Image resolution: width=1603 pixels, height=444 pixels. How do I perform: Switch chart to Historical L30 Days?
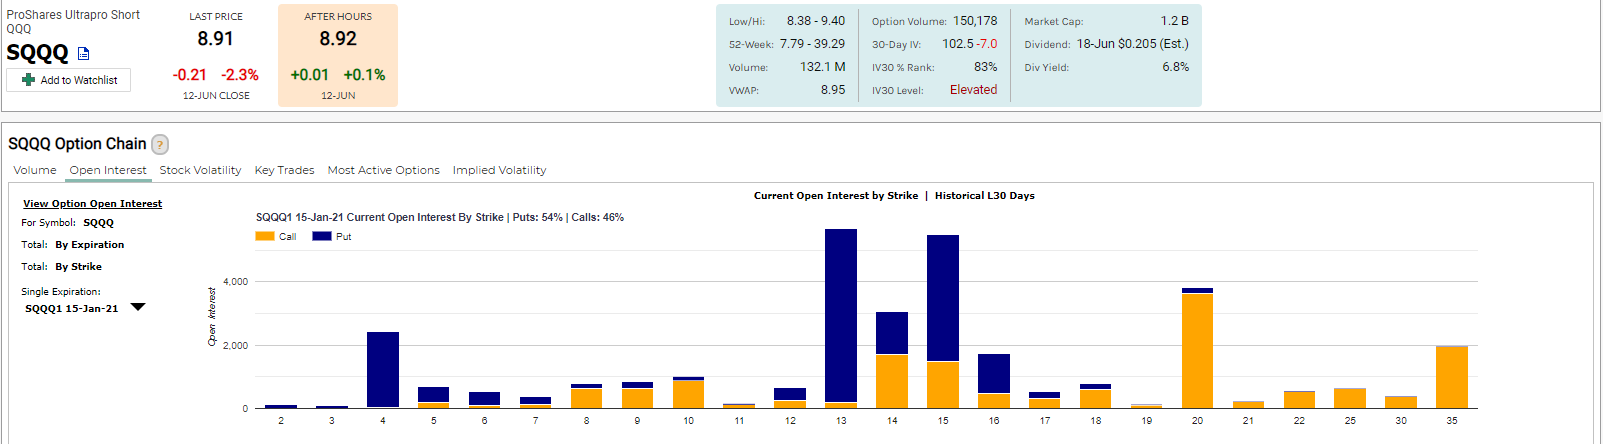pos(984,196)
